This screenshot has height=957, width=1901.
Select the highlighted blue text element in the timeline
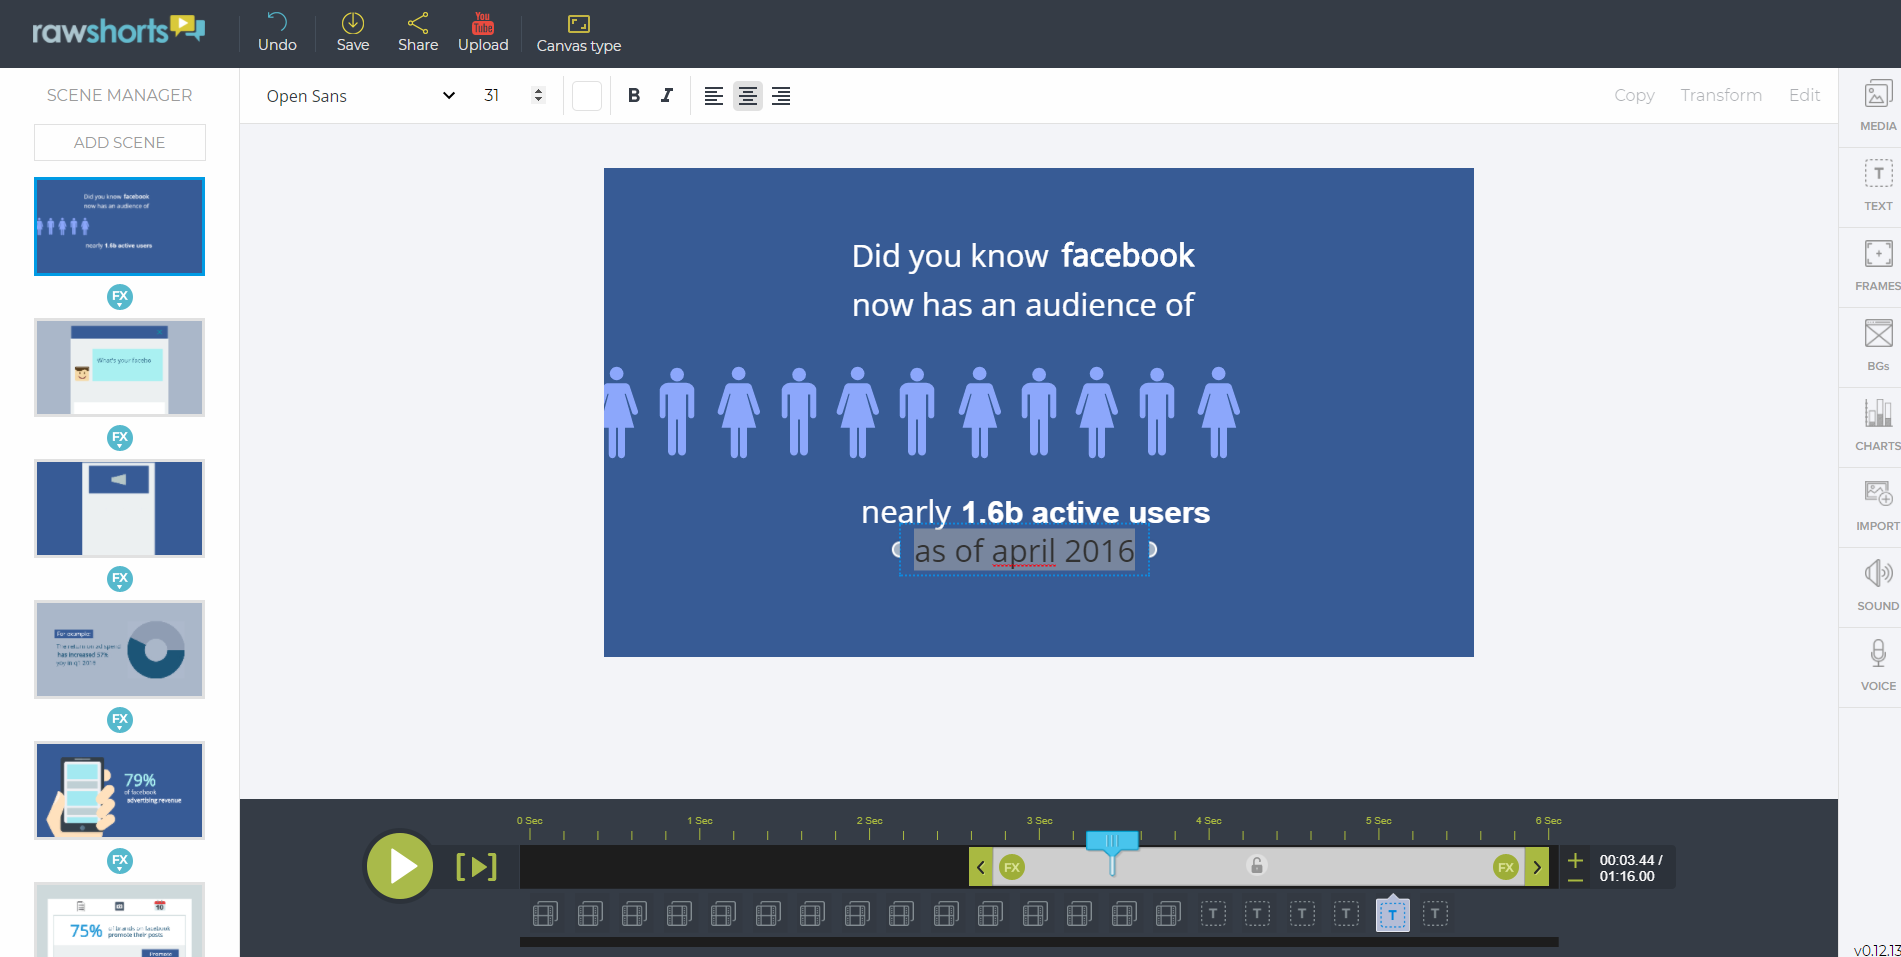pyautogui.click(x=1392, y=914)
